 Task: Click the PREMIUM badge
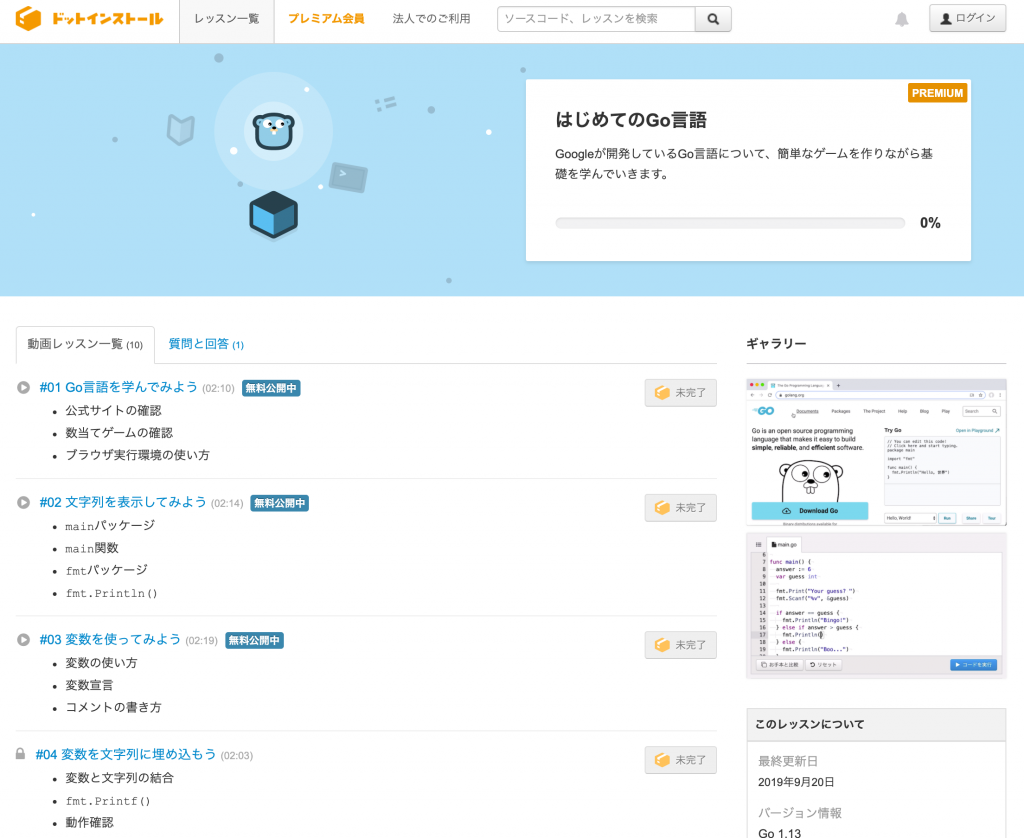(x=937, y=93)
